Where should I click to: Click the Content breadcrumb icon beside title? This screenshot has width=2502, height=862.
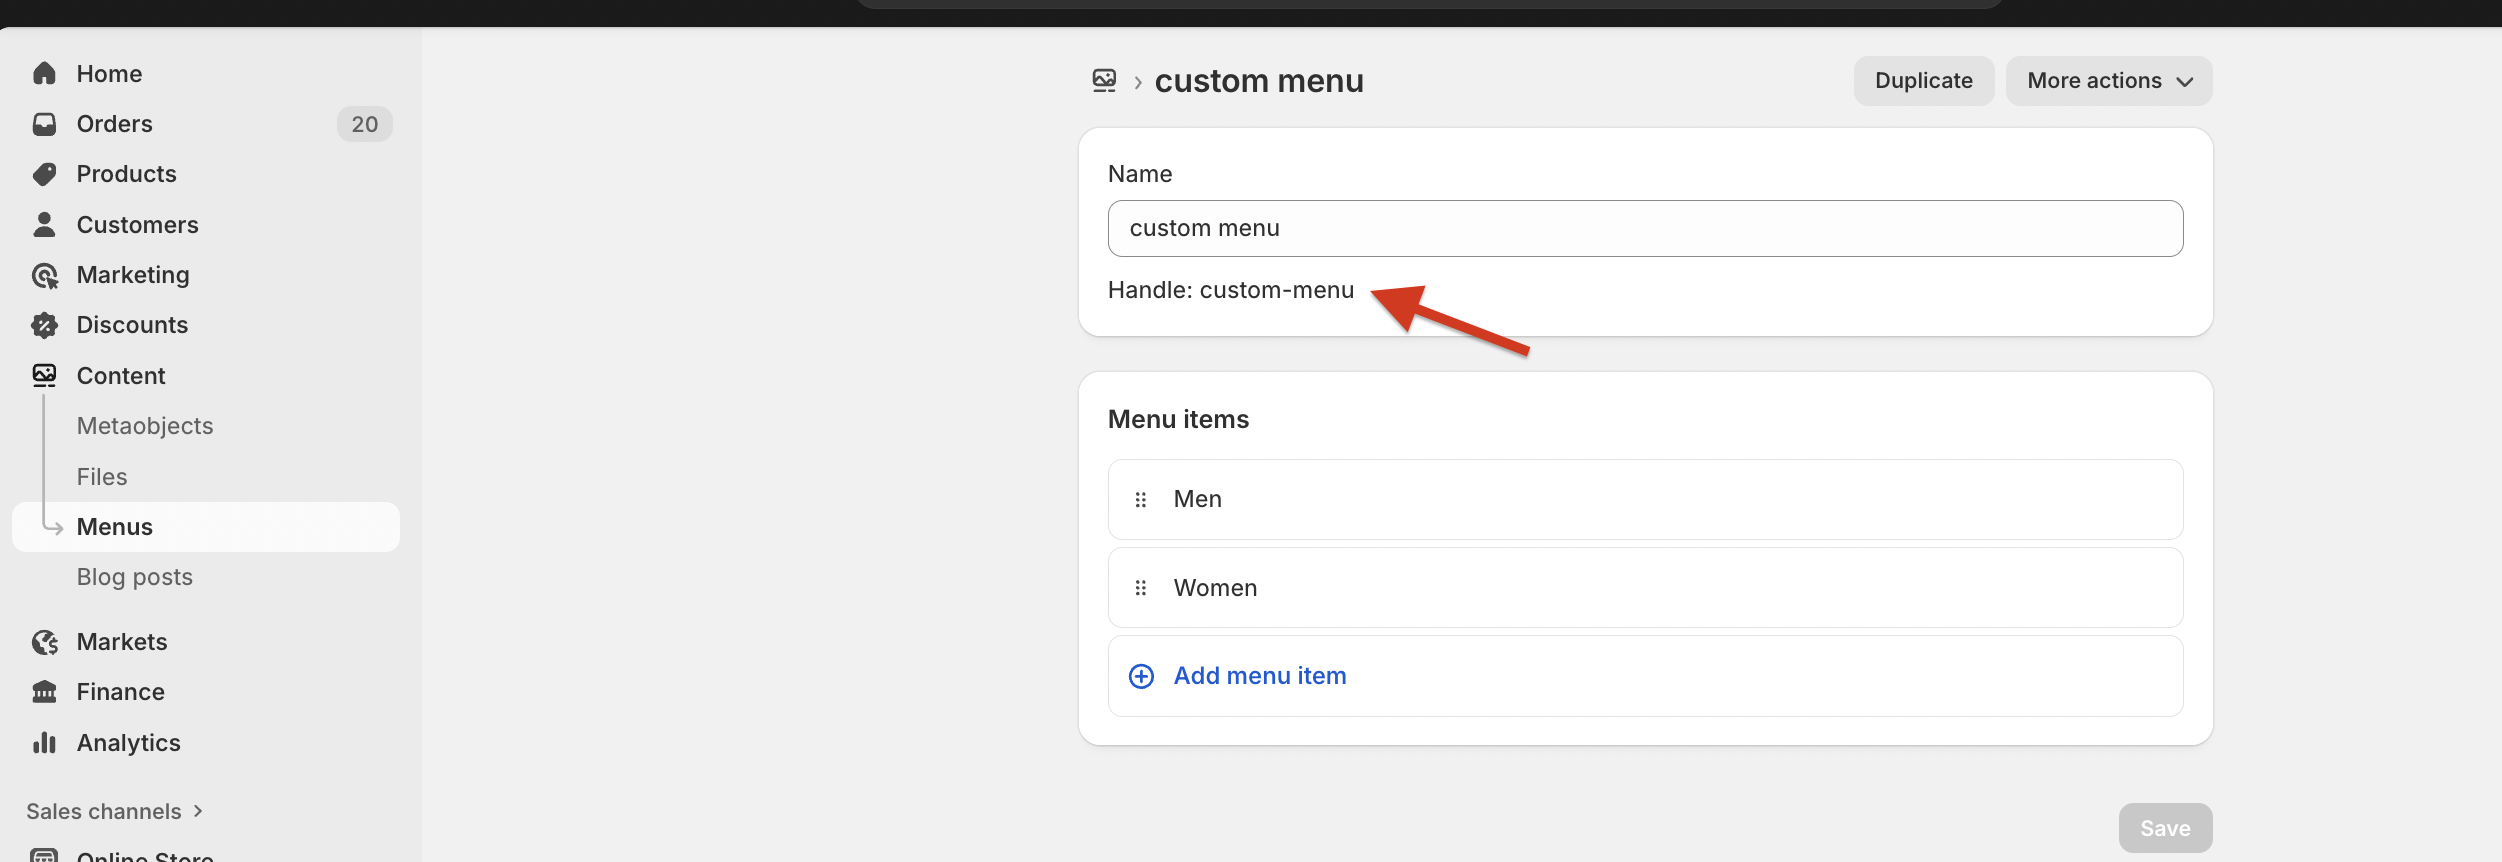1104,81
